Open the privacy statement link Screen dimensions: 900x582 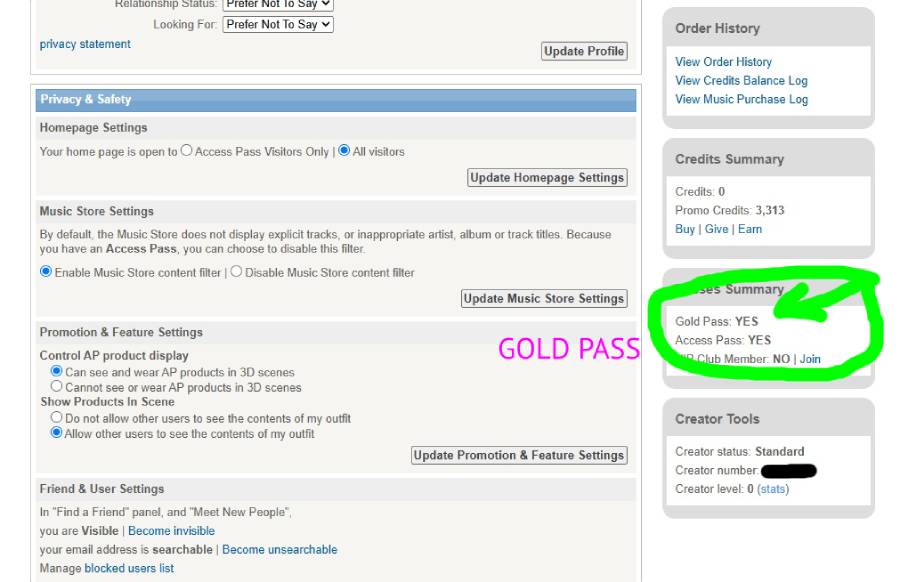coord(85,44)
